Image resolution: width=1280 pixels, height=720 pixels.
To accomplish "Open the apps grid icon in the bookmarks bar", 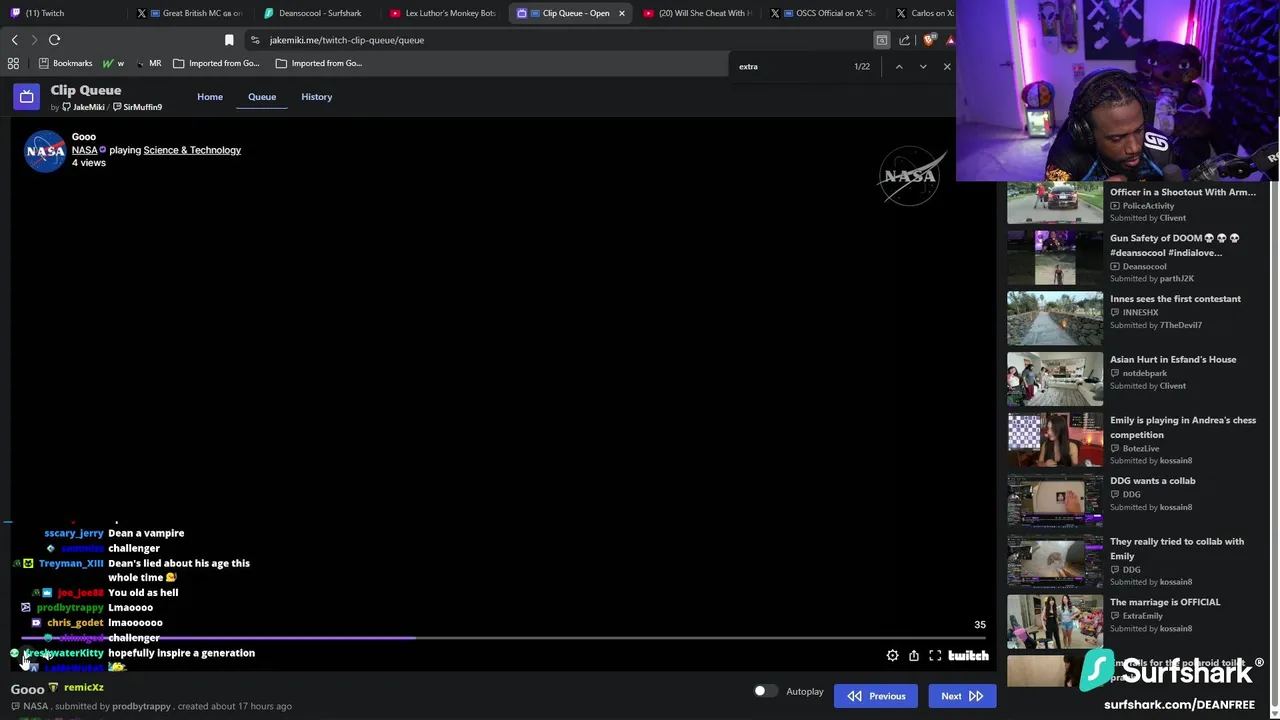I will pyautogui.click(x=13, y=63).
